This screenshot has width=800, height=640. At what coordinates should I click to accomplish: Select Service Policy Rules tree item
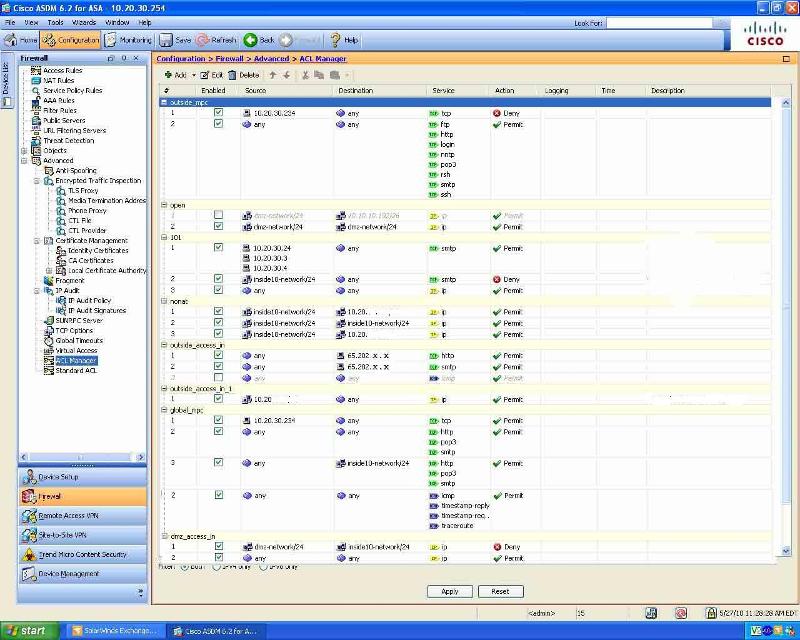tap(72, 90)
